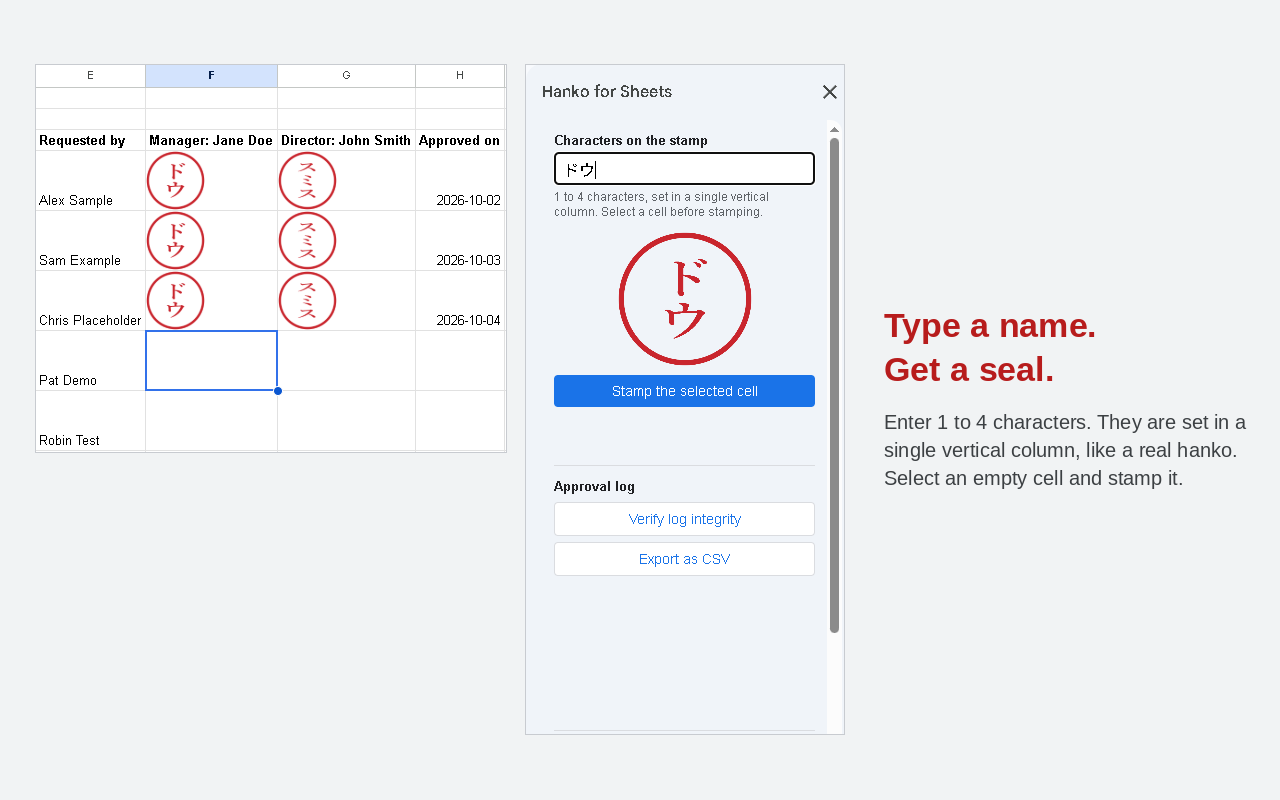This screenshot has width=1280, height=800.
Task: Select the date cell 2026-10-04
Action: pyautogui.click(x=460, y=300)
